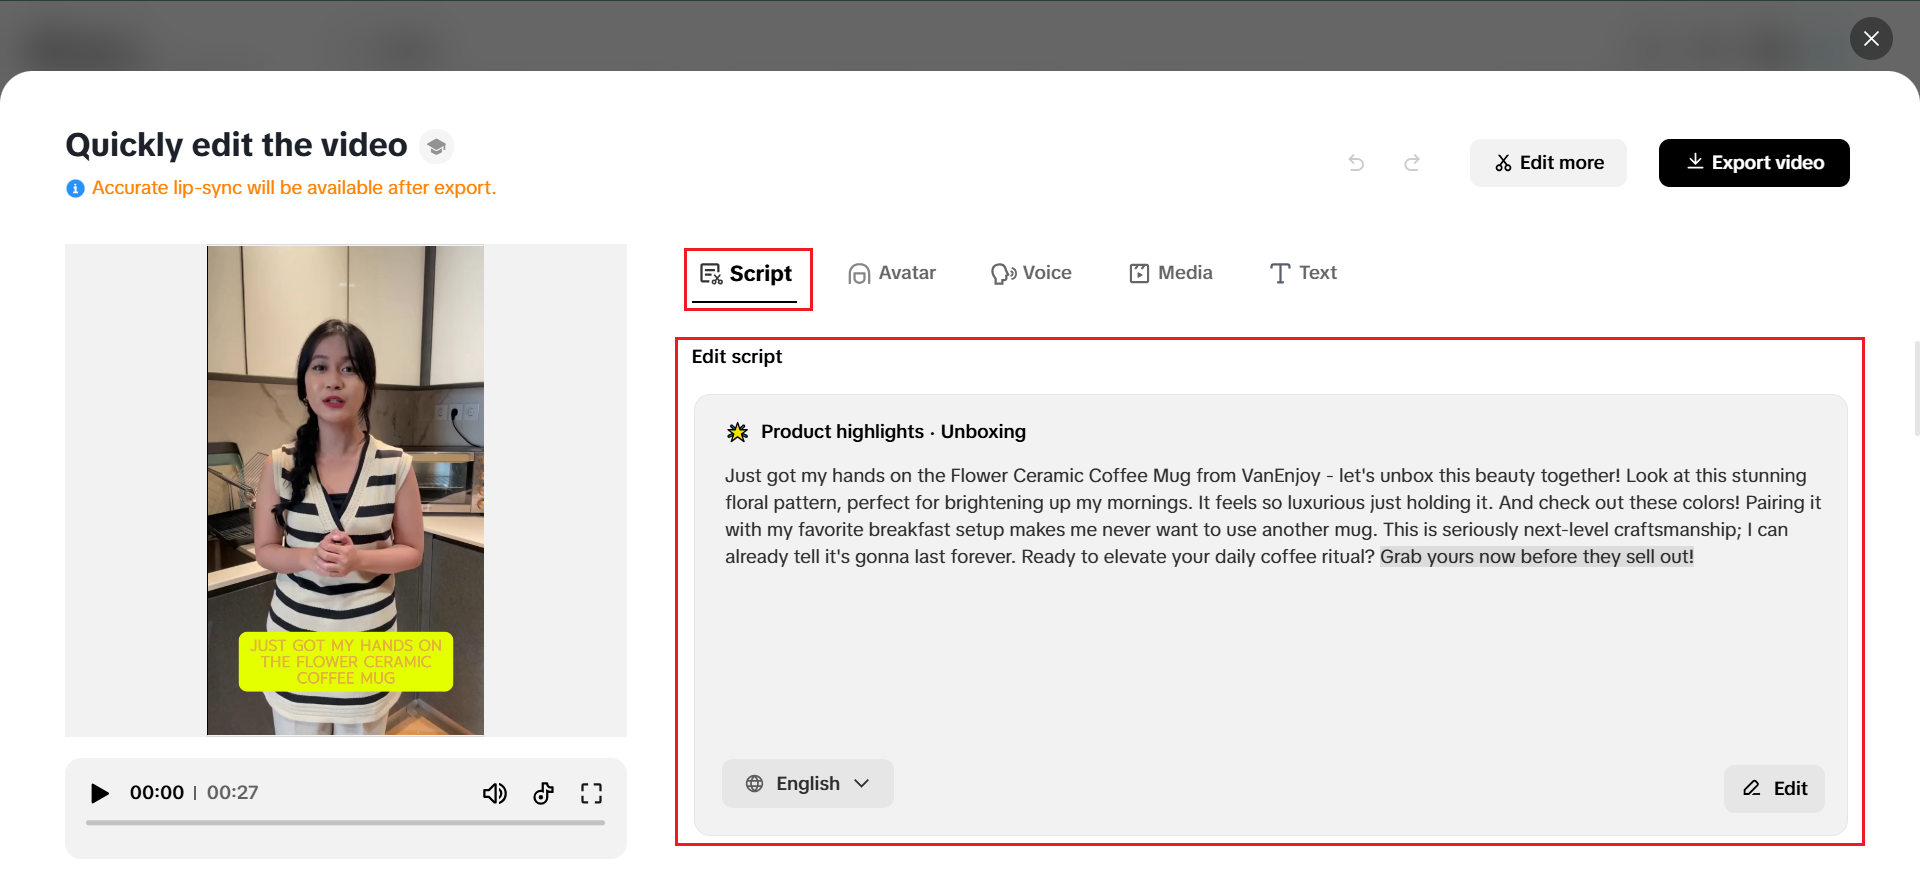This screenshot has width=1920, height=890.
Task: Click the Product highlights sparkle icon
Action: 737,432
